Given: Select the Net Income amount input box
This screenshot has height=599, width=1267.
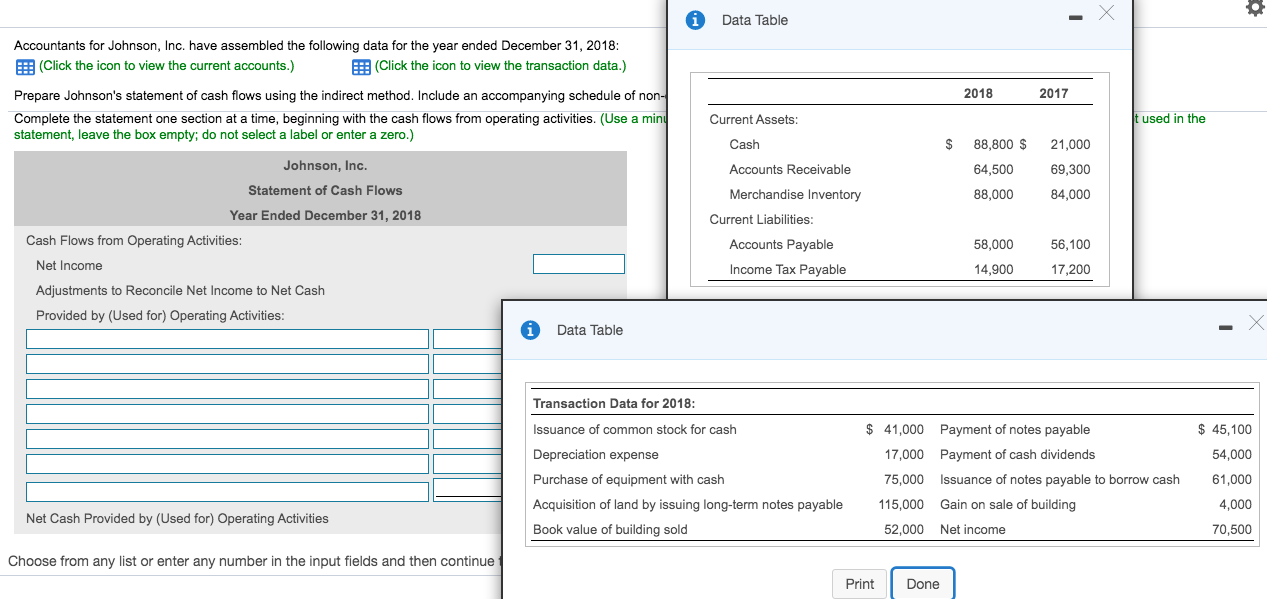Looking at the screenshot, I should pos(579,264).
